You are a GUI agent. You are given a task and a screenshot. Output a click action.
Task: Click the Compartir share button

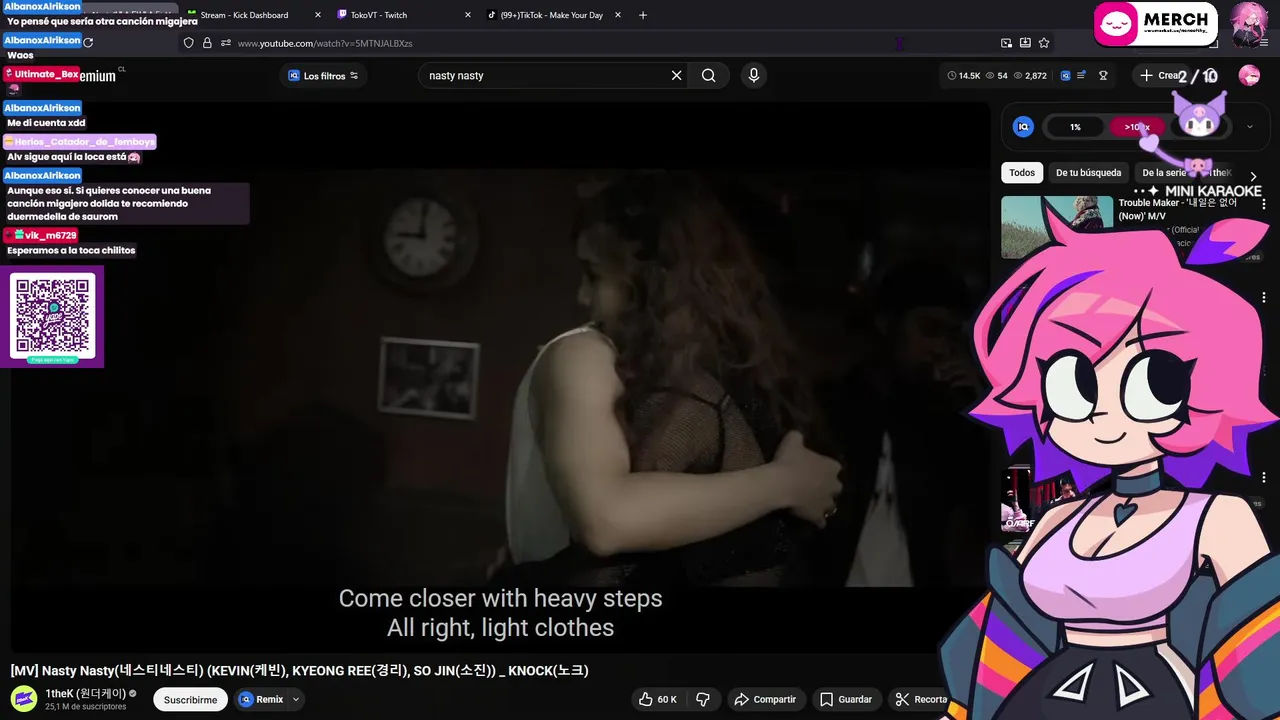767,699
